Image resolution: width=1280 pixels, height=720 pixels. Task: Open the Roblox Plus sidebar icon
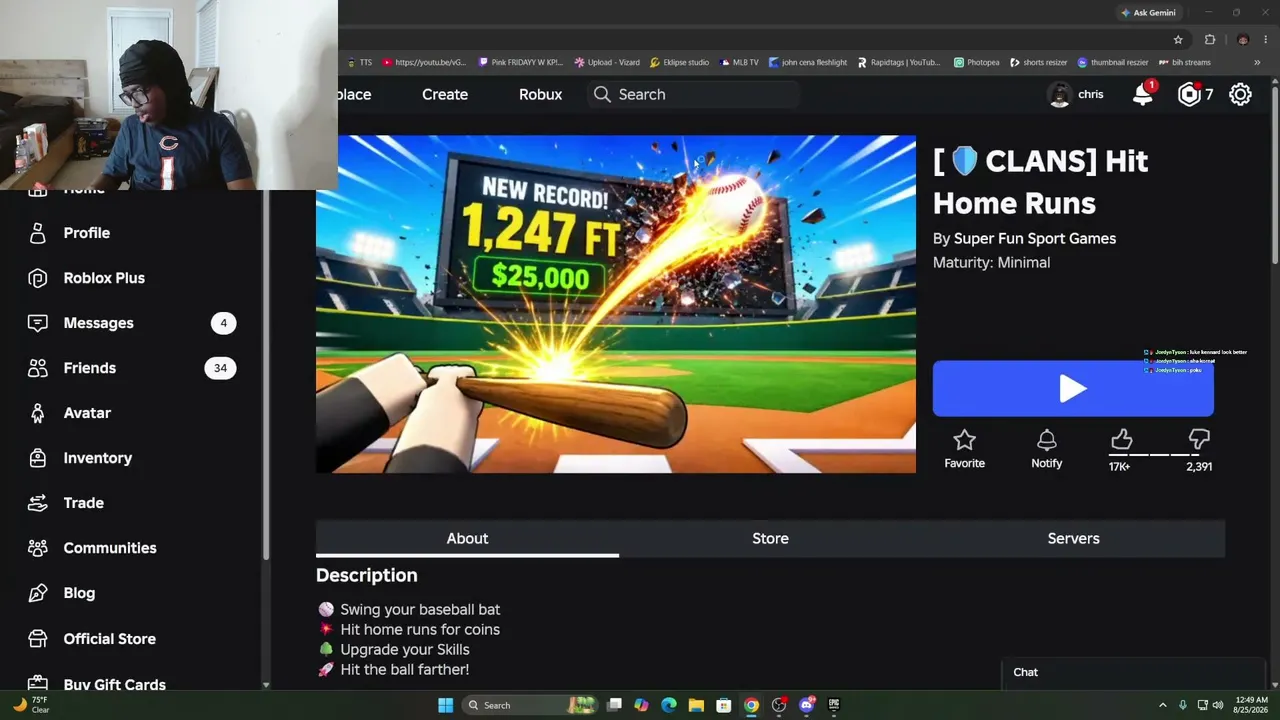tap(38, 278)
